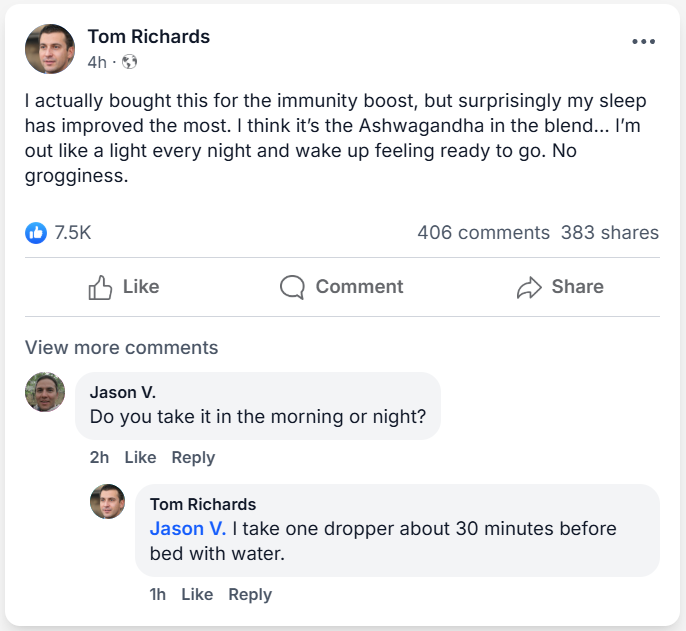
Task: Click the thumbs-up outline icon on Like button
Action: point(101,287)
